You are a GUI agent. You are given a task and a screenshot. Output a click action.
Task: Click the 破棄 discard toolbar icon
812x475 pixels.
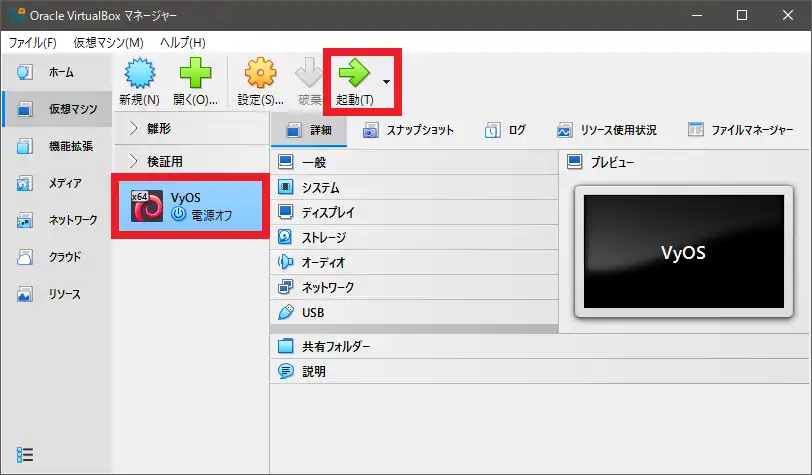309,73
